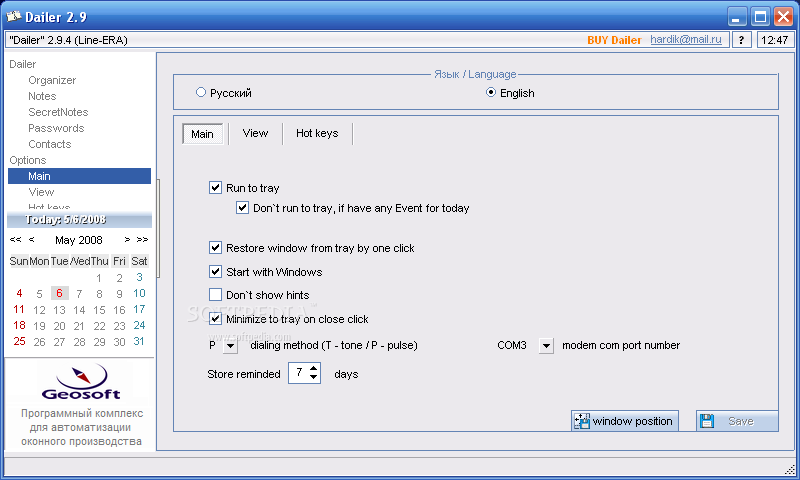Select May 22 in the calendar
This screenshot has width=800, height=480.
(x=99, y=326)
